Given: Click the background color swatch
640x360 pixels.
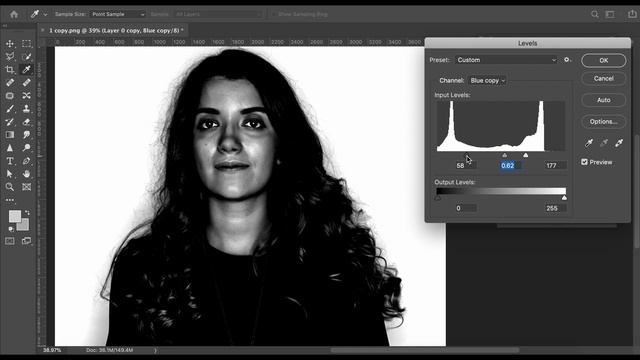Looking at the screenshot, I should tap(24, 224).
